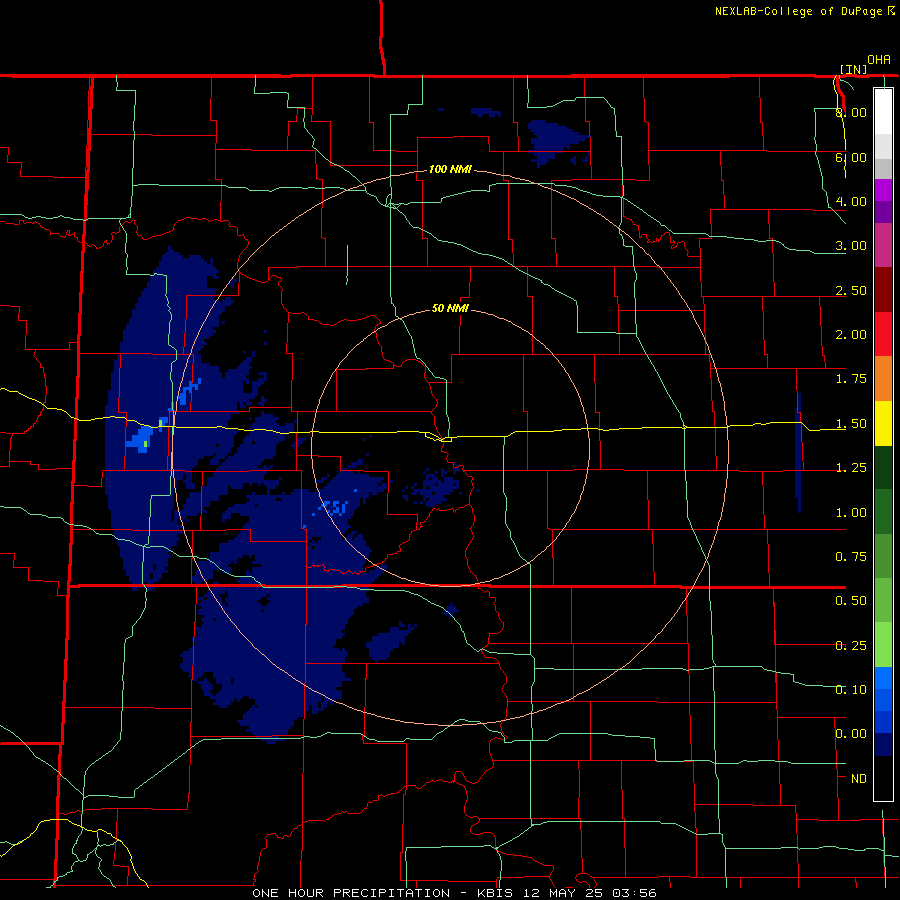Click the 1.00 legend value
Viewport: 900px width, 900px height.
pyautogui.click(x=851, y=513)
